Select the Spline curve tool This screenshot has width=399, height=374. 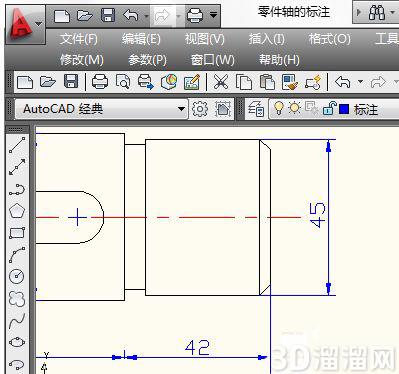coord(17,321)
